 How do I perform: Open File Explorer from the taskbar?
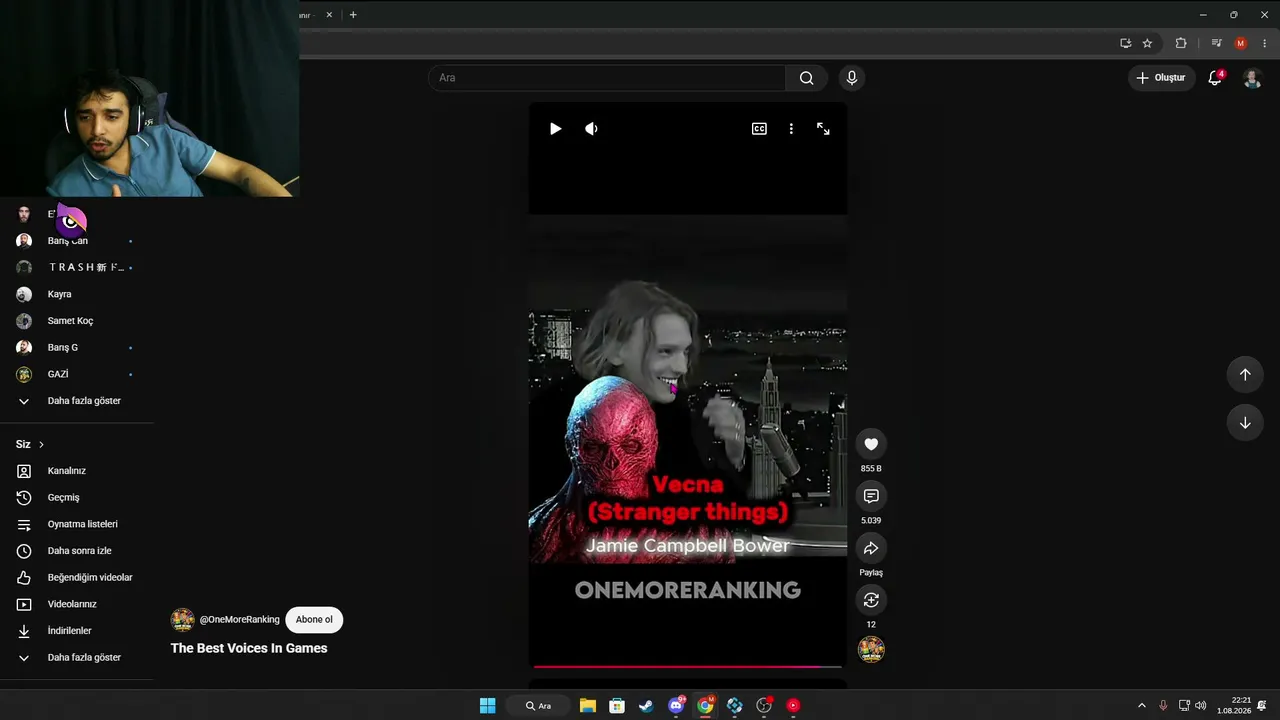click(588, 706)
